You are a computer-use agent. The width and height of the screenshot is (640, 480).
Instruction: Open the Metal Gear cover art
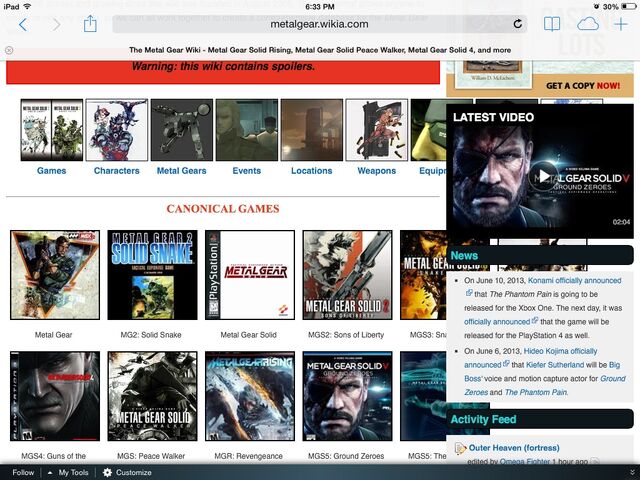(55, 275)
